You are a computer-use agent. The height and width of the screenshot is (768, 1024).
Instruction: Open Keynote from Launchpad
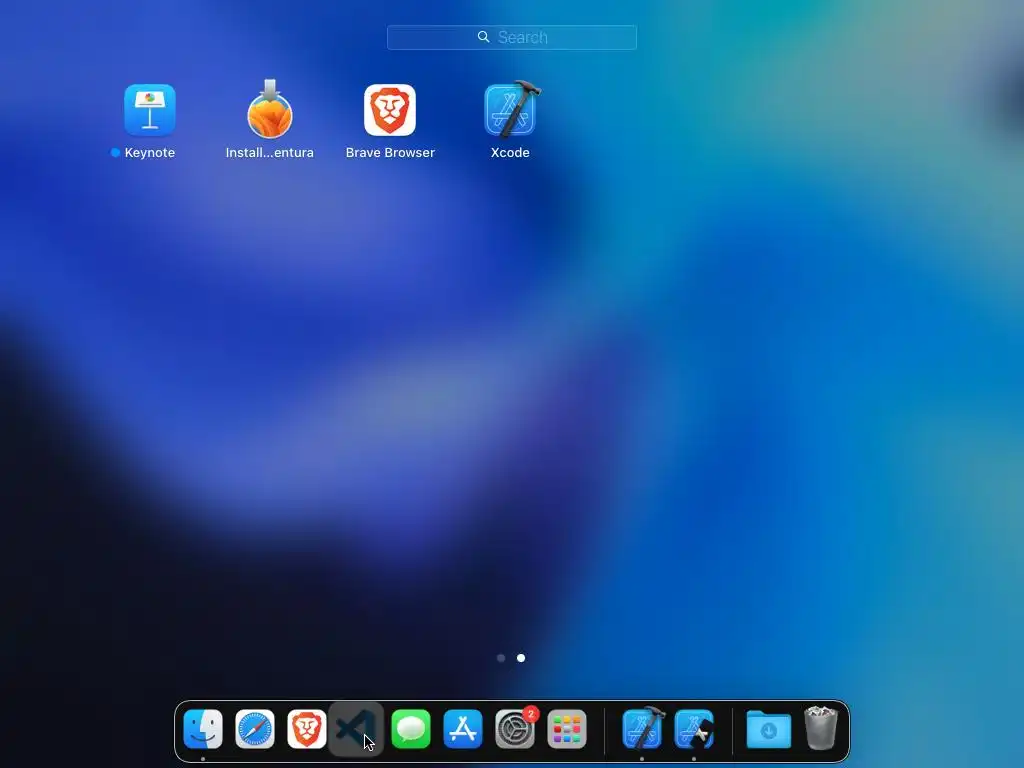tap(150, 110)
